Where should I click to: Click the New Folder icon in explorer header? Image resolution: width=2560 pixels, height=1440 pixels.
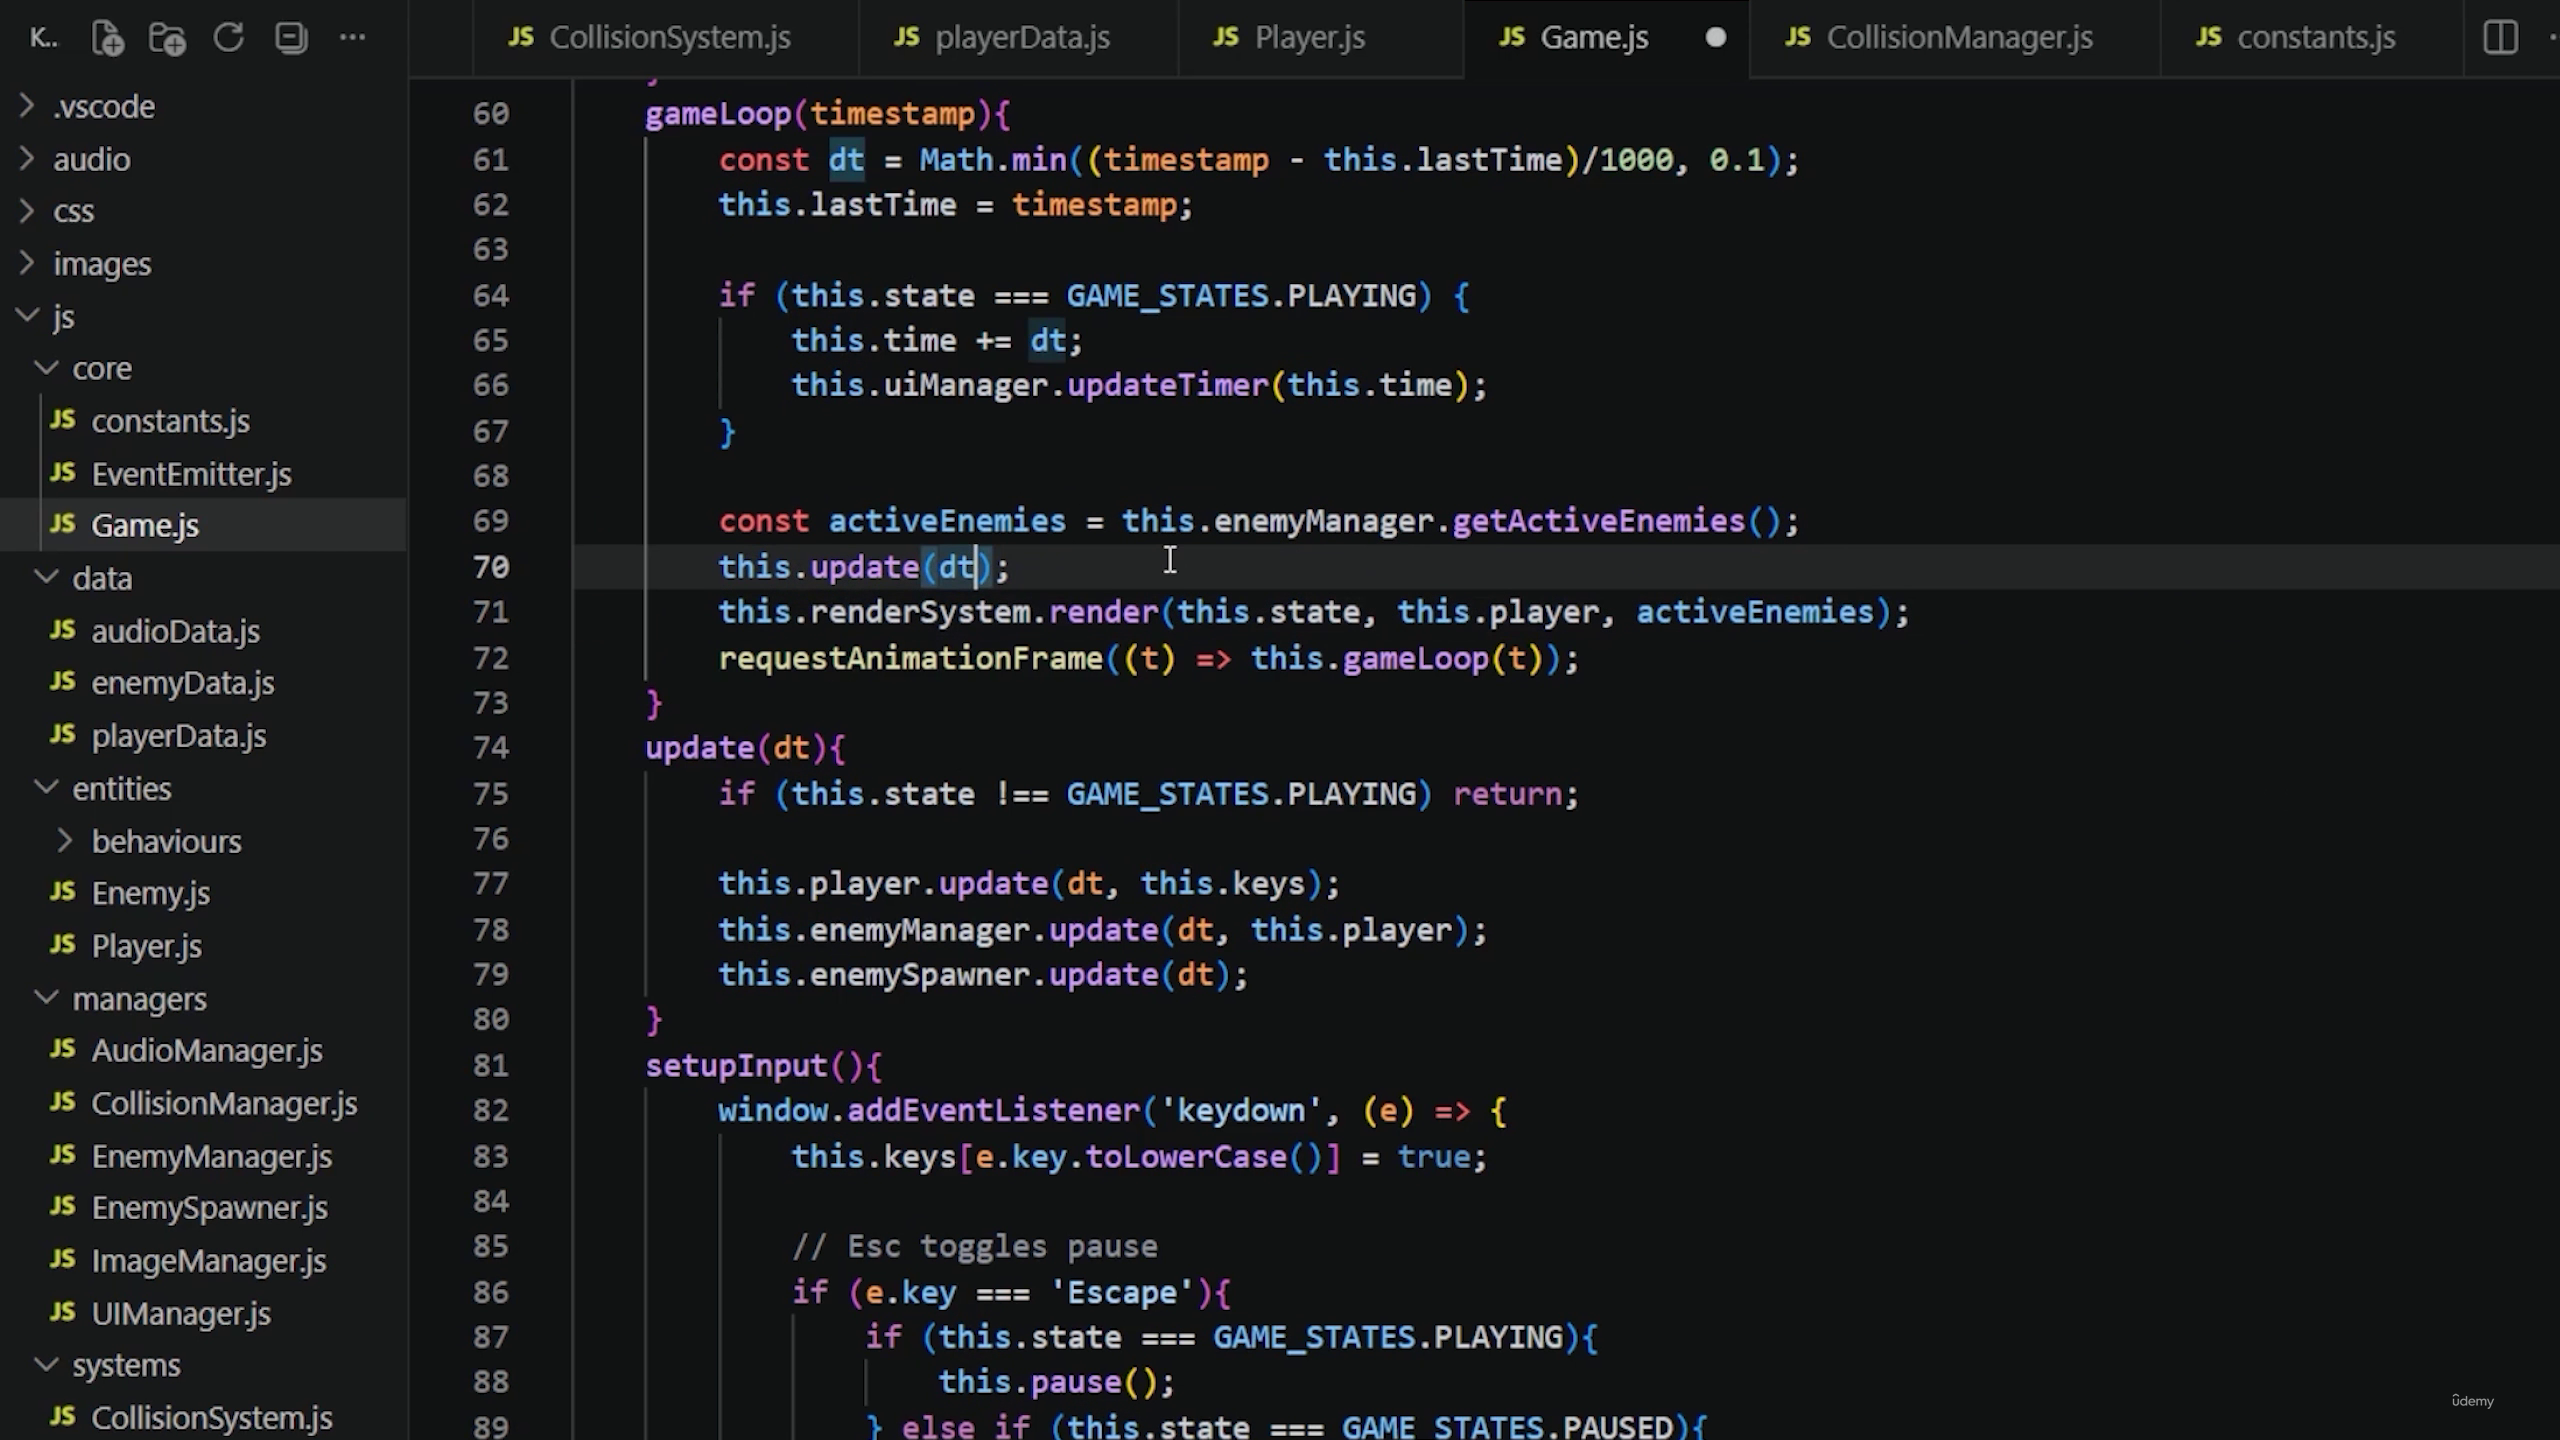click(167, 38)
